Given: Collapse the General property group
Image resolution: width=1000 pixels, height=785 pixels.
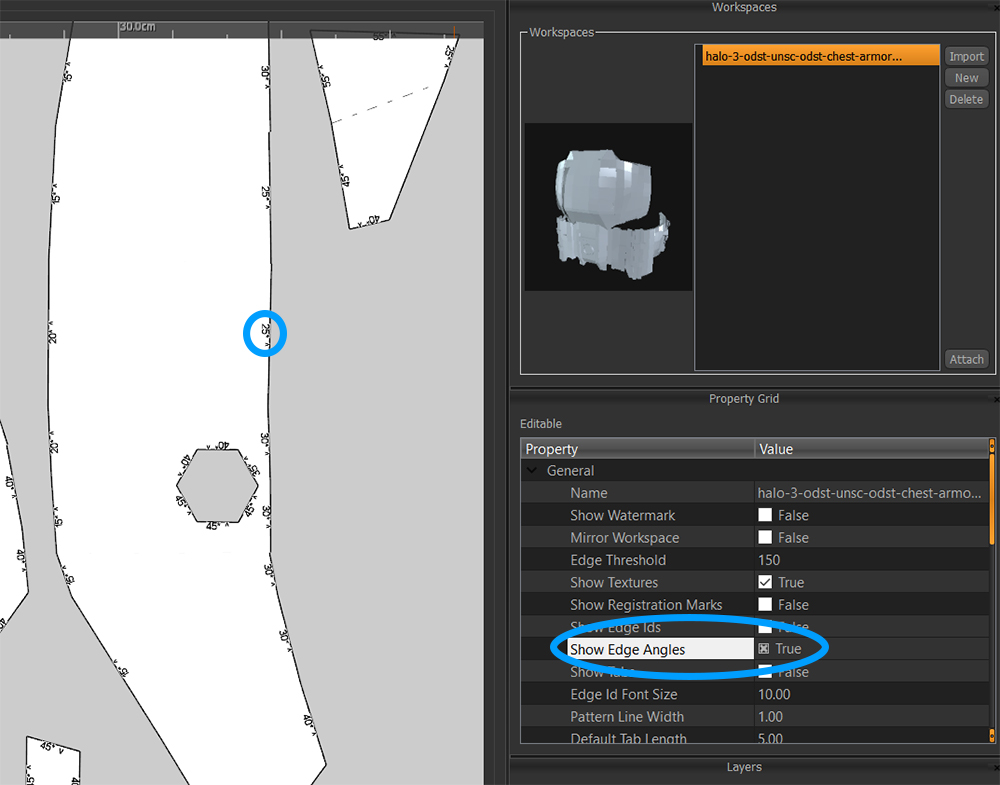Looking at the screenshot, I should pos(532,471).
